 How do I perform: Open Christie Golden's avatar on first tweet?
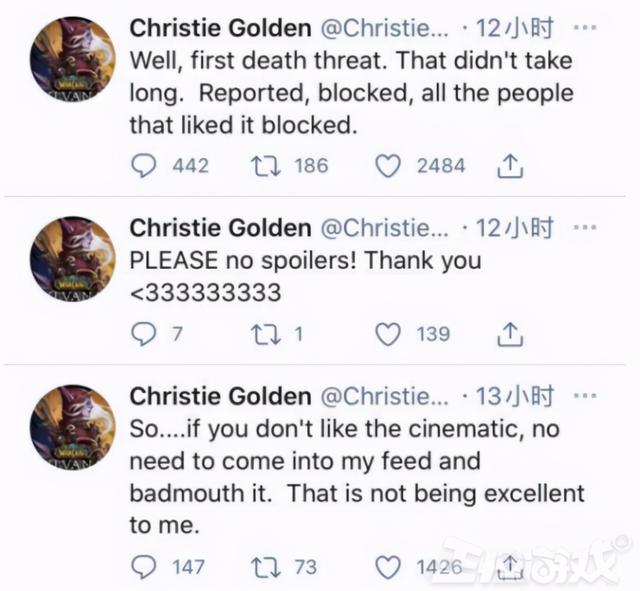point(73,60)
